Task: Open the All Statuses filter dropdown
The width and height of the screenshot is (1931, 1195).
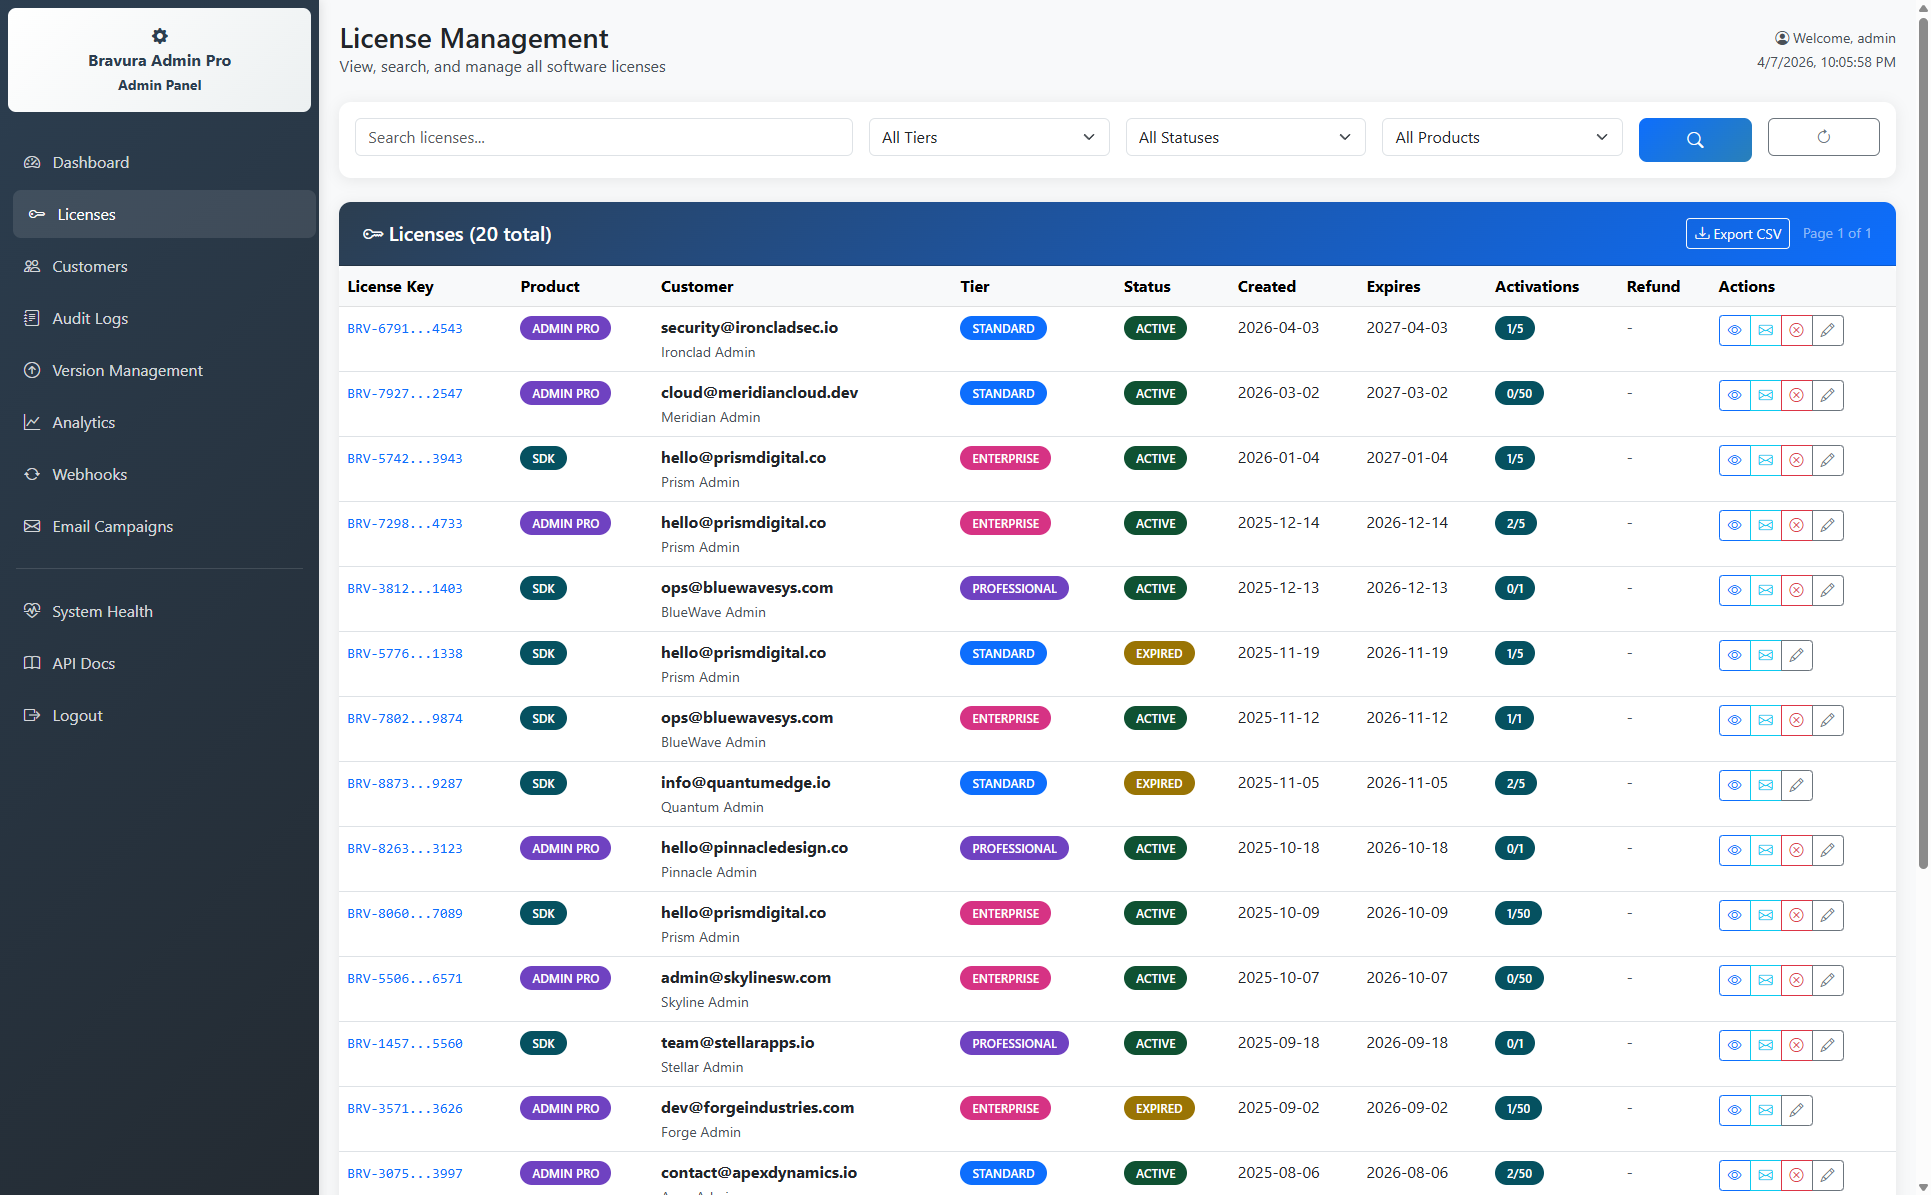Action: tap(1245, 137)
